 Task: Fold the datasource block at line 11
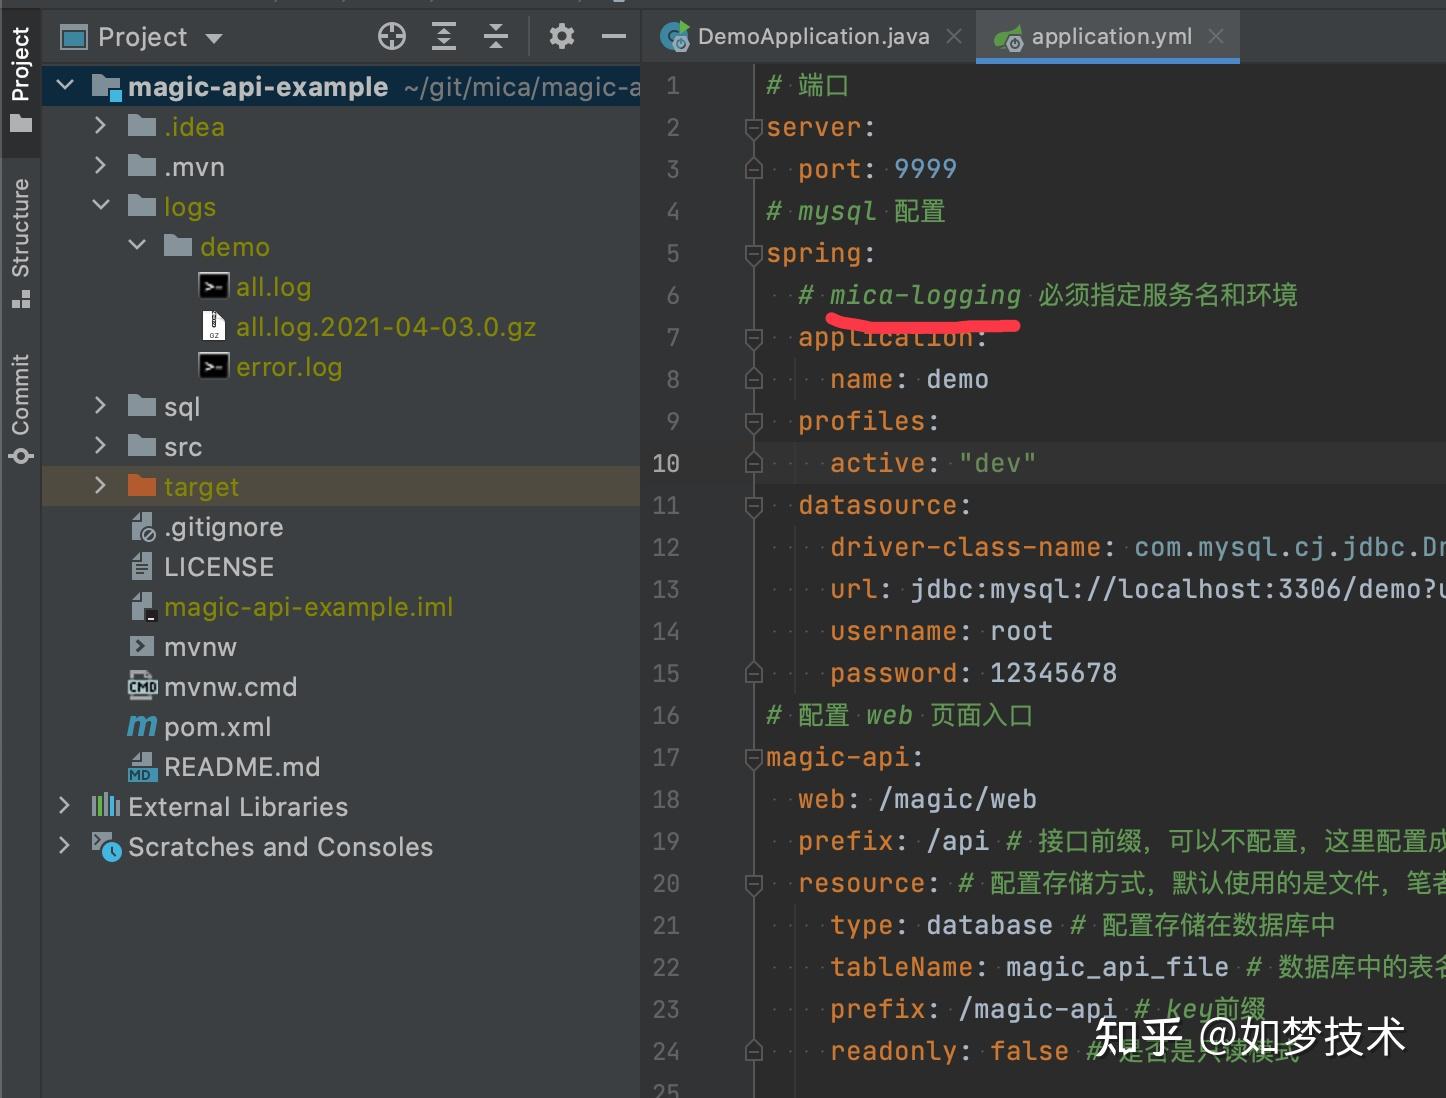point(754,505)
